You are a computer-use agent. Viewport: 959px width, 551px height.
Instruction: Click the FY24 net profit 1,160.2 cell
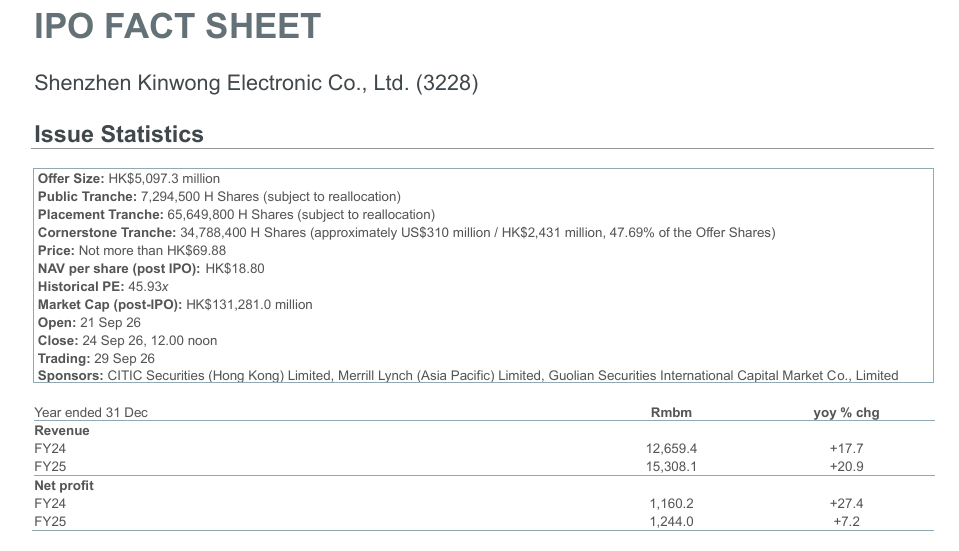click(671, 503)
